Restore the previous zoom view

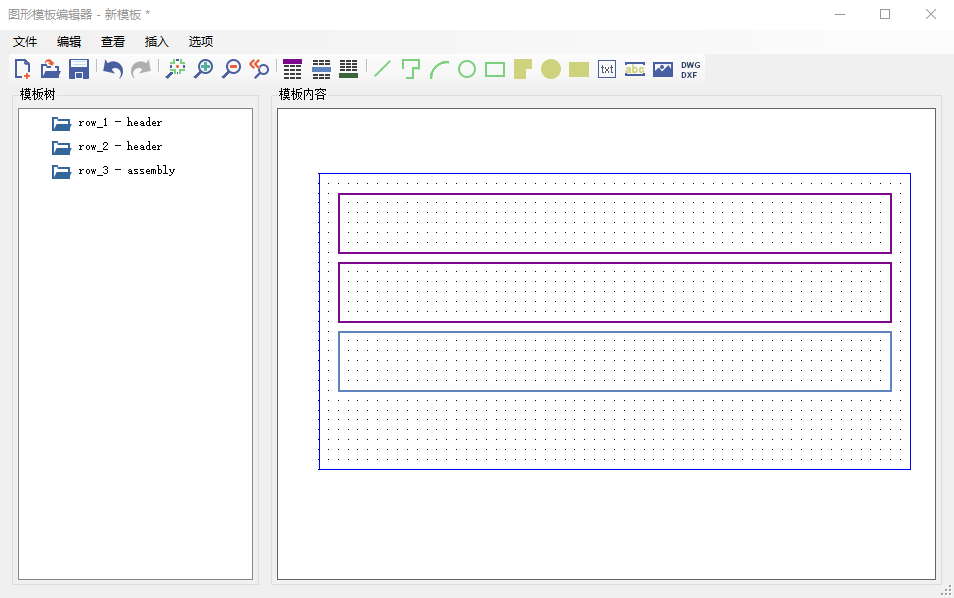260,69
